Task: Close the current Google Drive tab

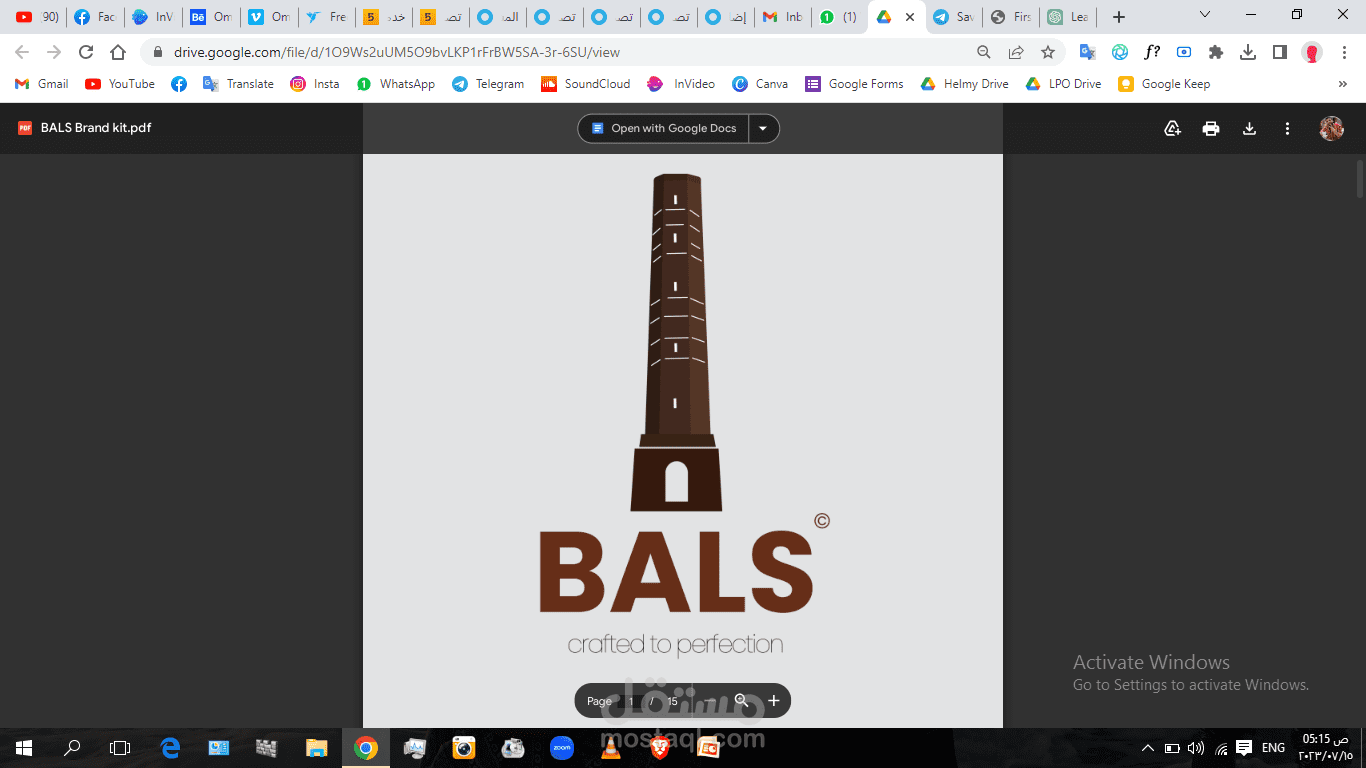Action: pyautogui.click(x=909, y=17)
